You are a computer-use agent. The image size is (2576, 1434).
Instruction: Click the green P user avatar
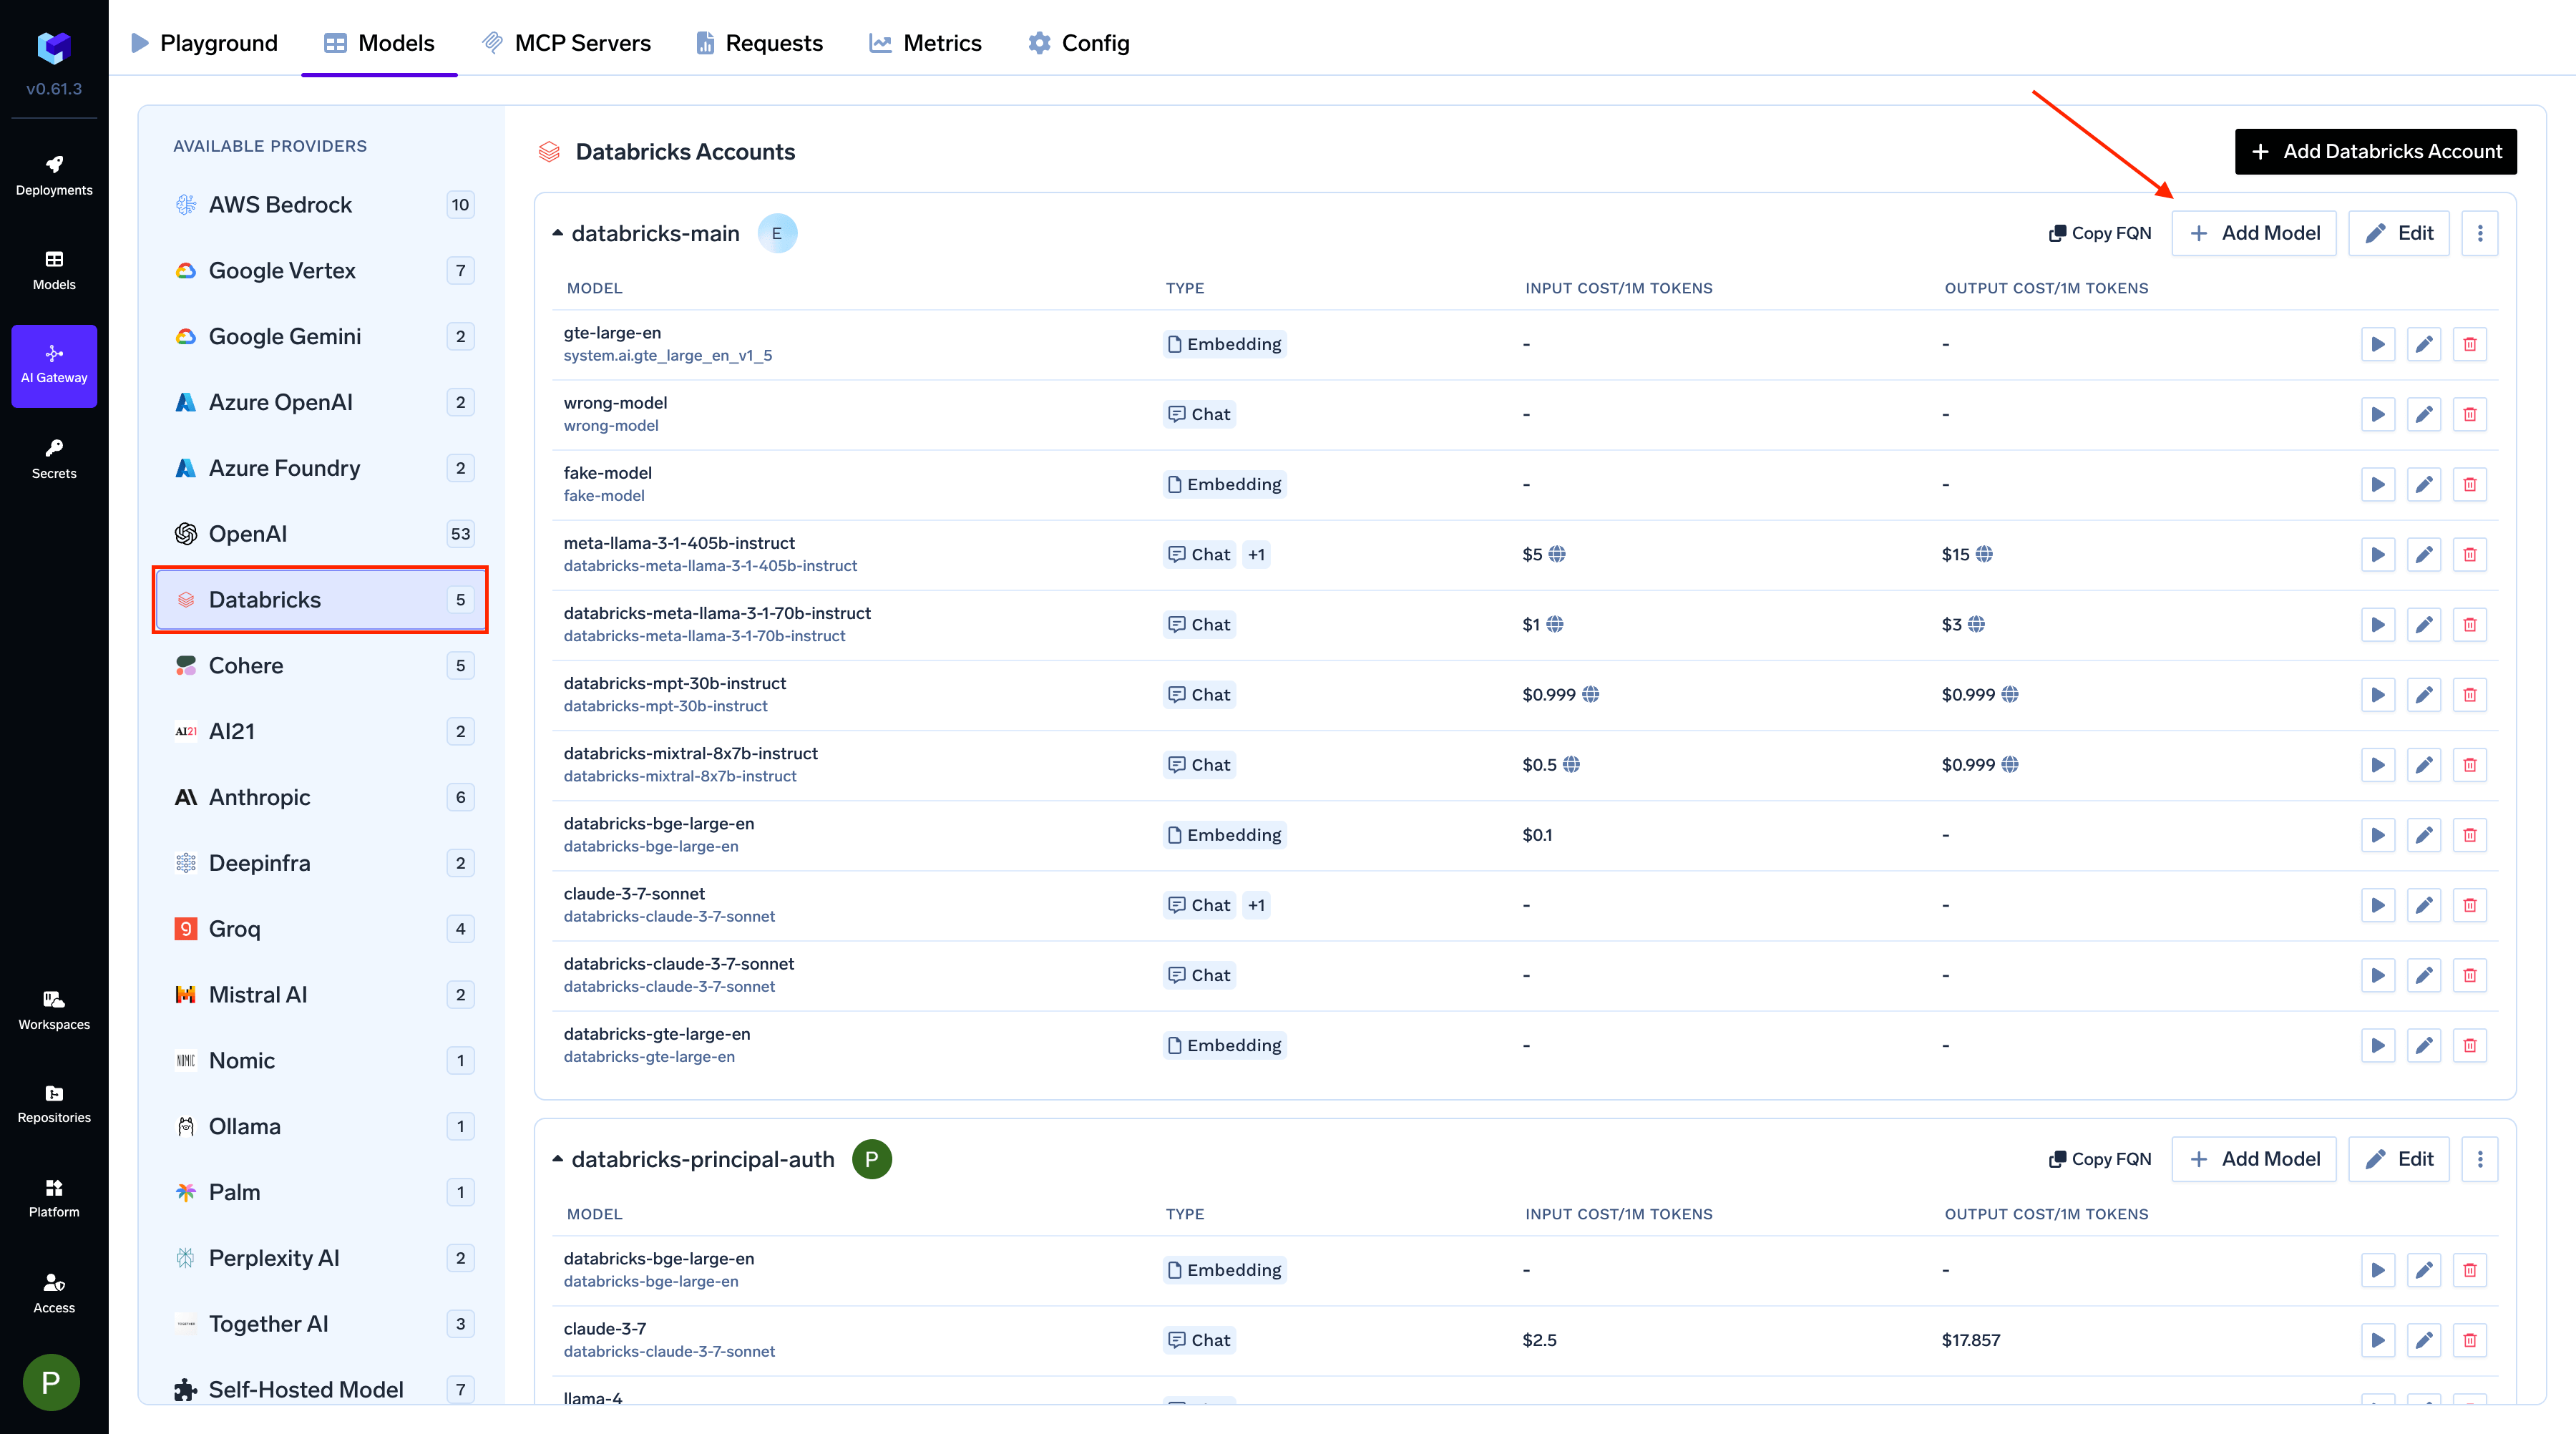[51, 1382]
